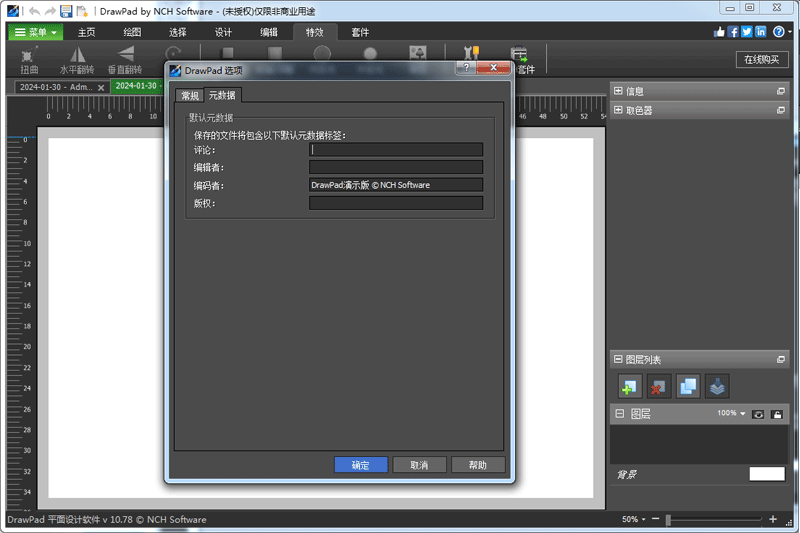Delete layer using red X icon

point(659,386)
